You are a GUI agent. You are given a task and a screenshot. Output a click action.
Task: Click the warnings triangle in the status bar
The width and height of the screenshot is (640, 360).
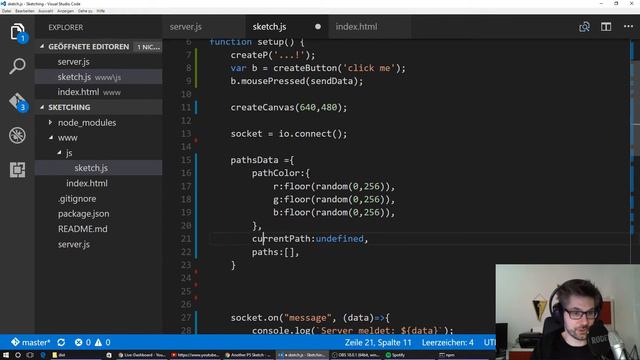click(x=98, y=342)
